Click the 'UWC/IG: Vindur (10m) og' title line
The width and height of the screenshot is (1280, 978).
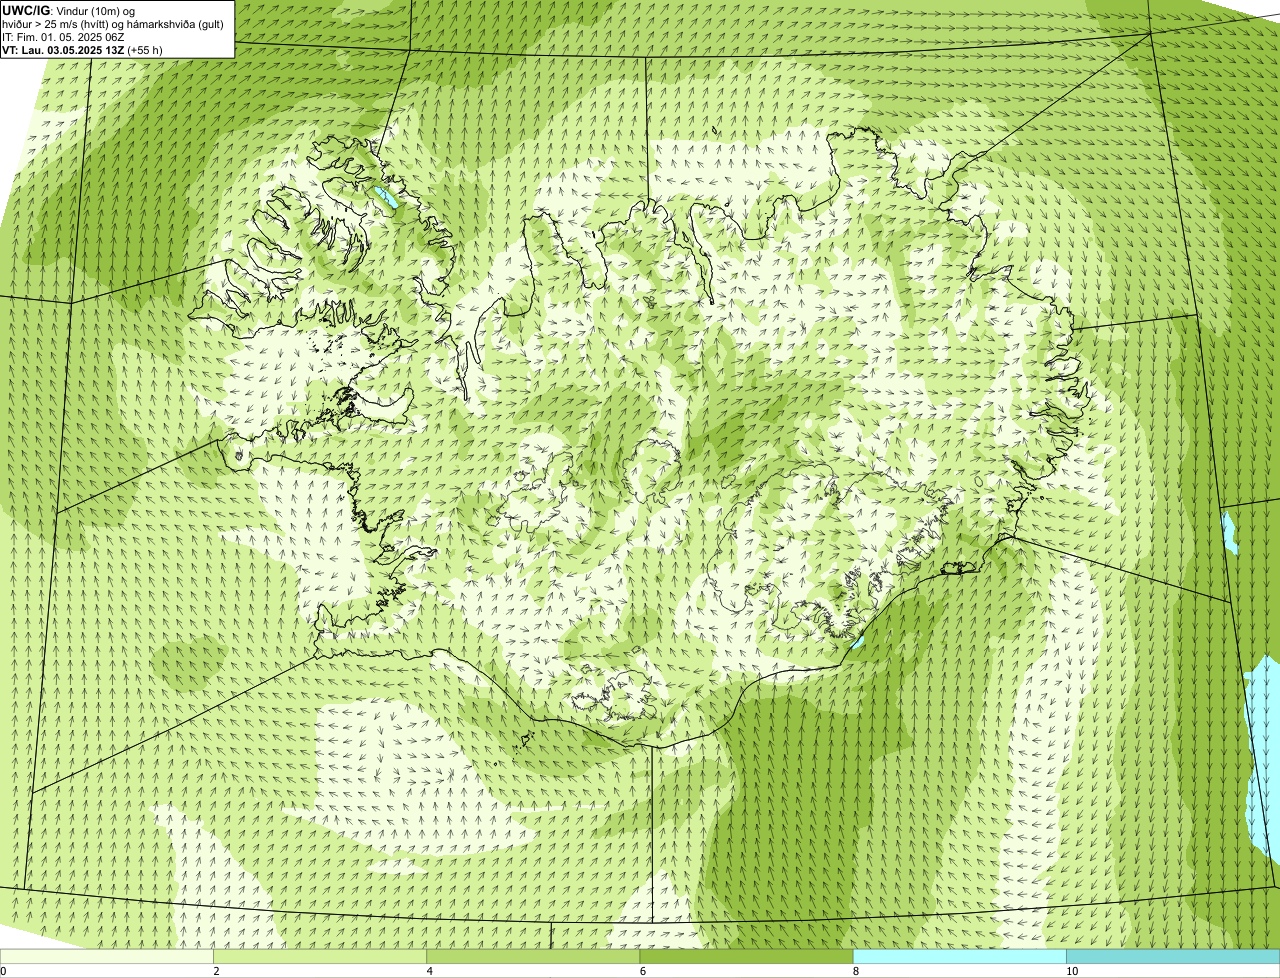pos(69,10)
